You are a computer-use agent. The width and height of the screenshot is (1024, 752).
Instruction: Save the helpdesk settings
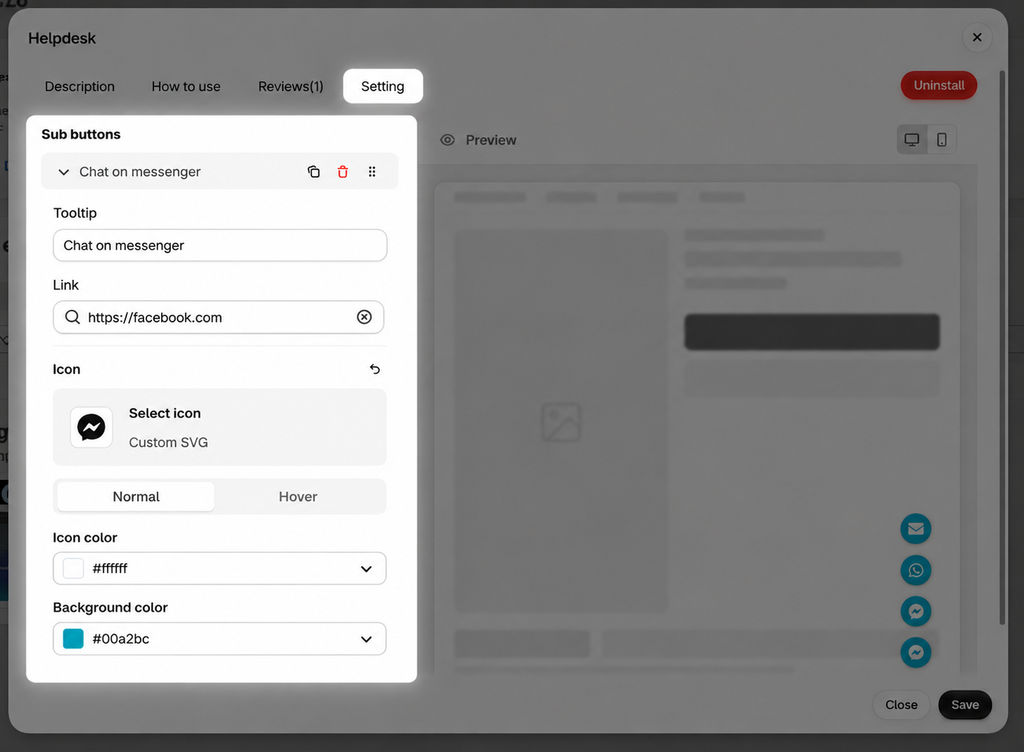965,705
